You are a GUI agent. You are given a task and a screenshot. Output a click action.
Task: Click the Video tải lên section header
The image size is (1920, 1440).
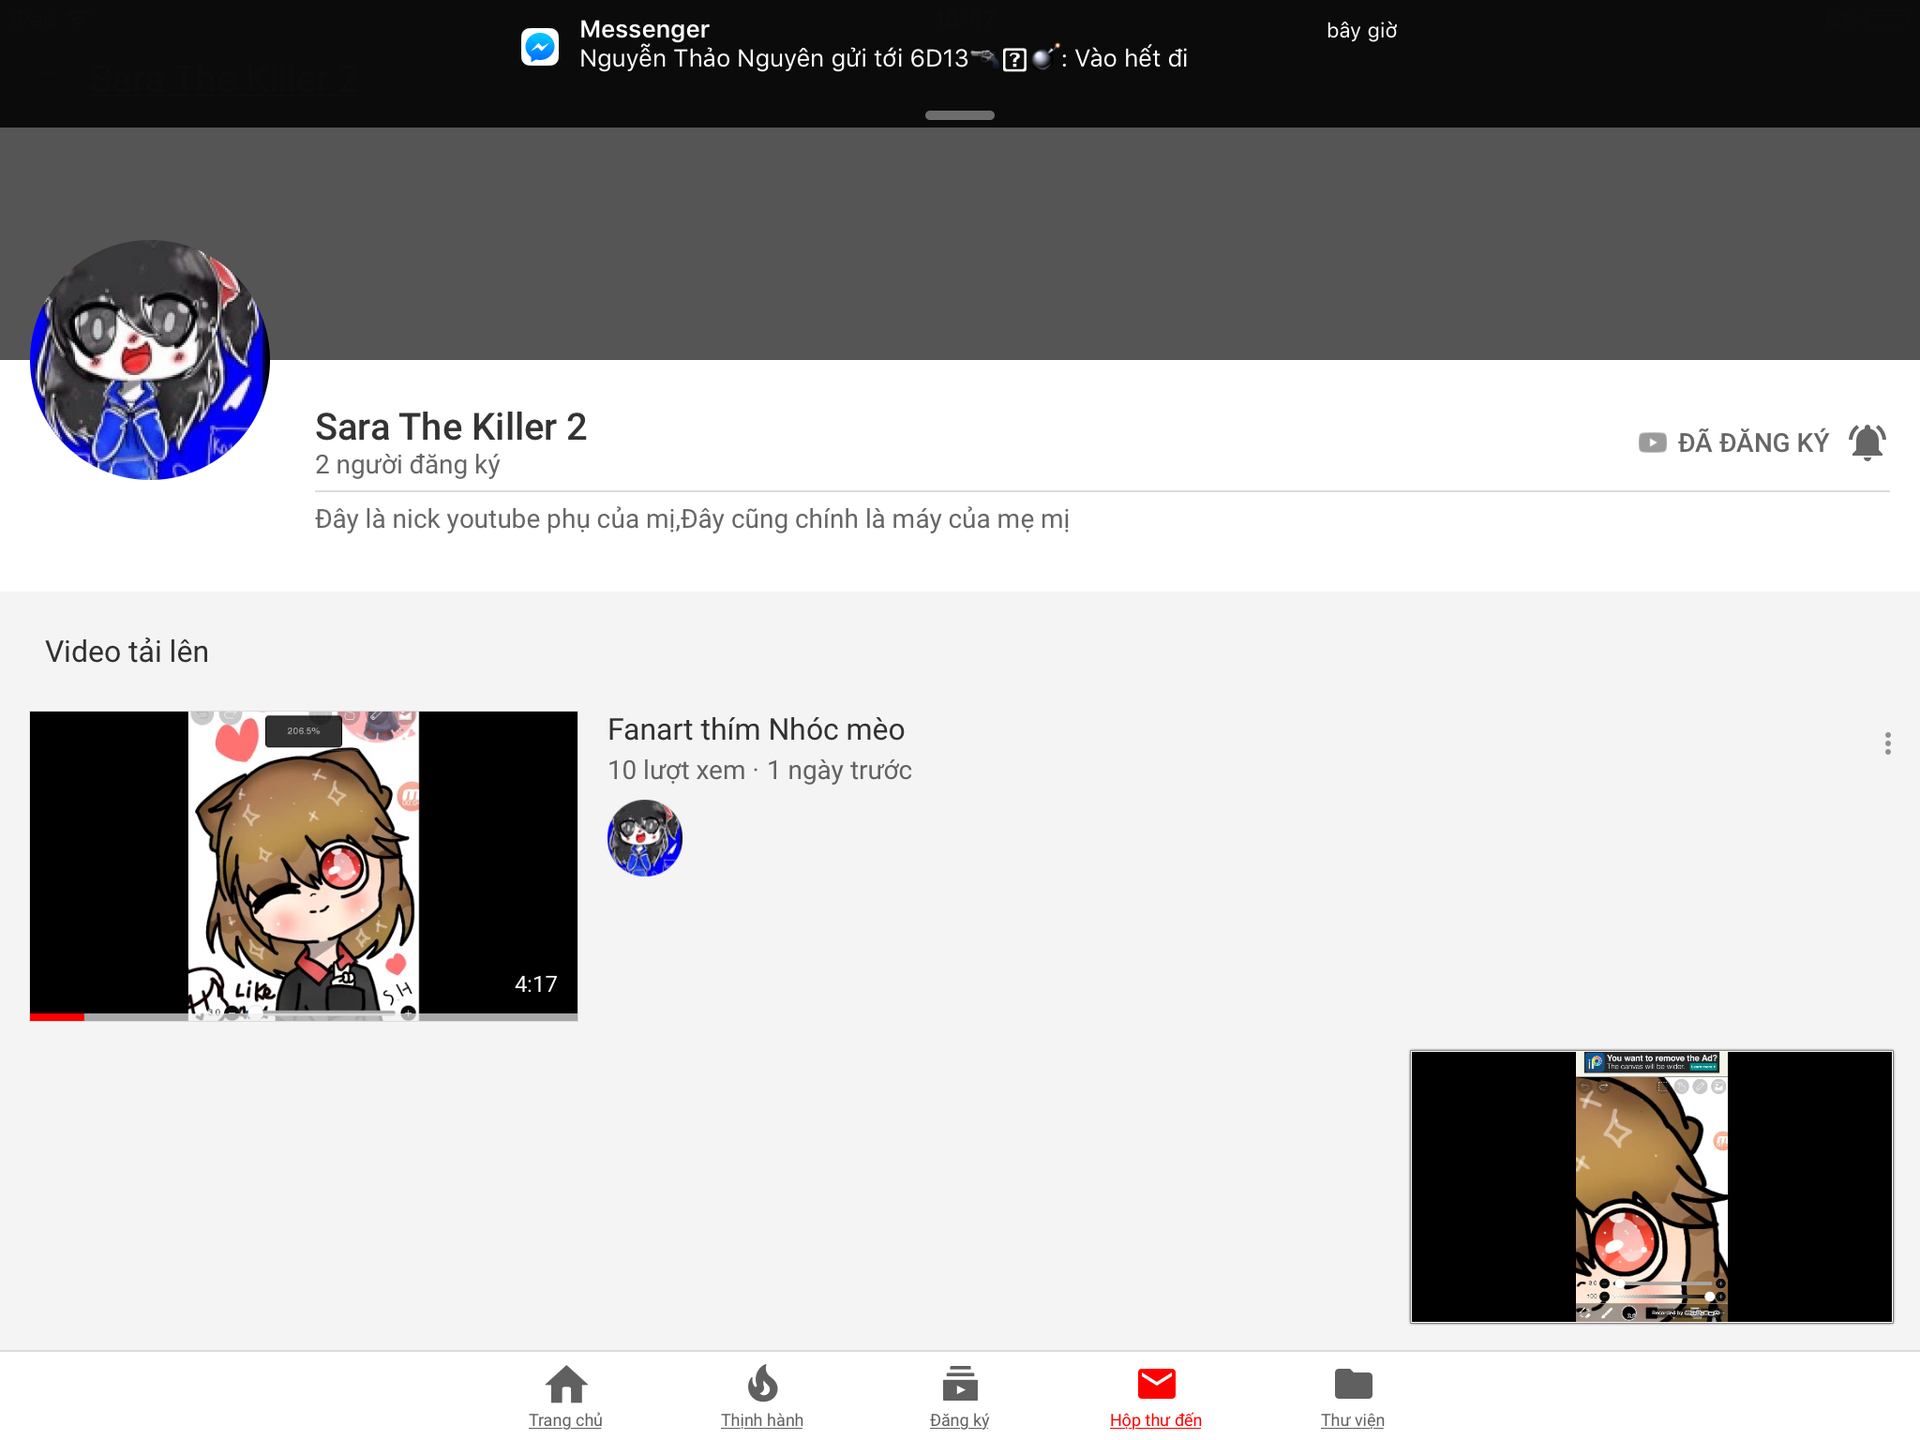pyautogui.click(x=127, y=651)
